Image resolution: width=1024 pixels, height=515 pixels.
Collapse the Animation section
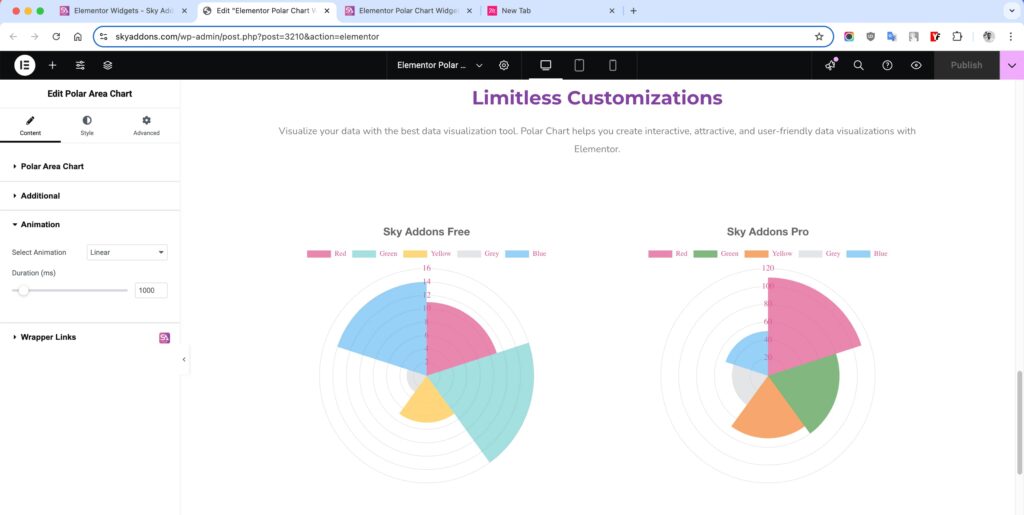(89, 225)
